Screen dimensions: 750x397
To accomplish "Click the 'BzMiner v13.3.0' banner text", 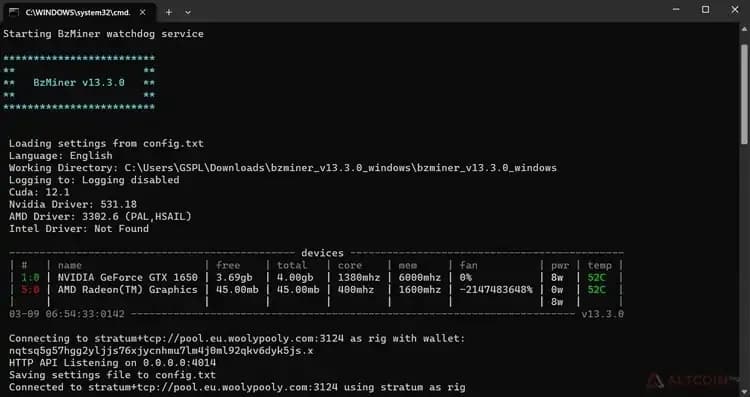I will coord(79,82).
